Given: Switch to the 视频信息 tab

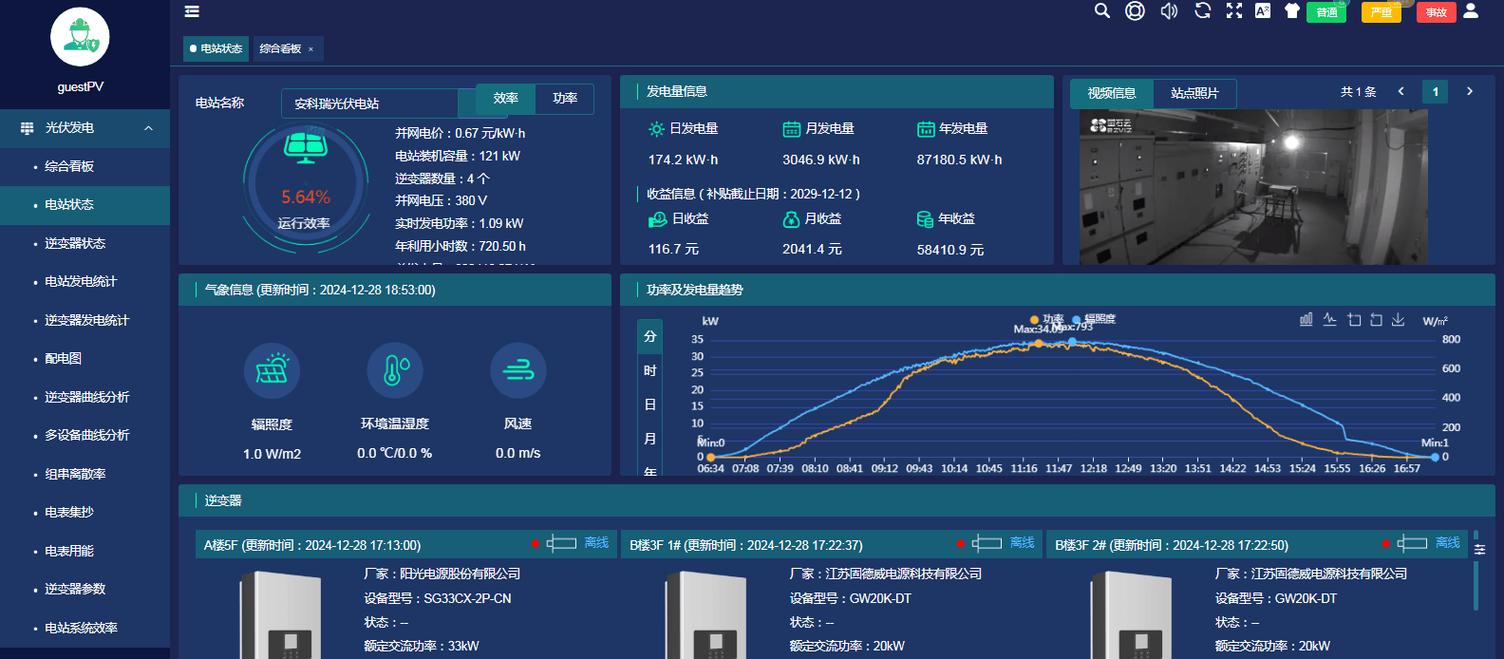Looking at the screenshot, I should point(1112,93).
